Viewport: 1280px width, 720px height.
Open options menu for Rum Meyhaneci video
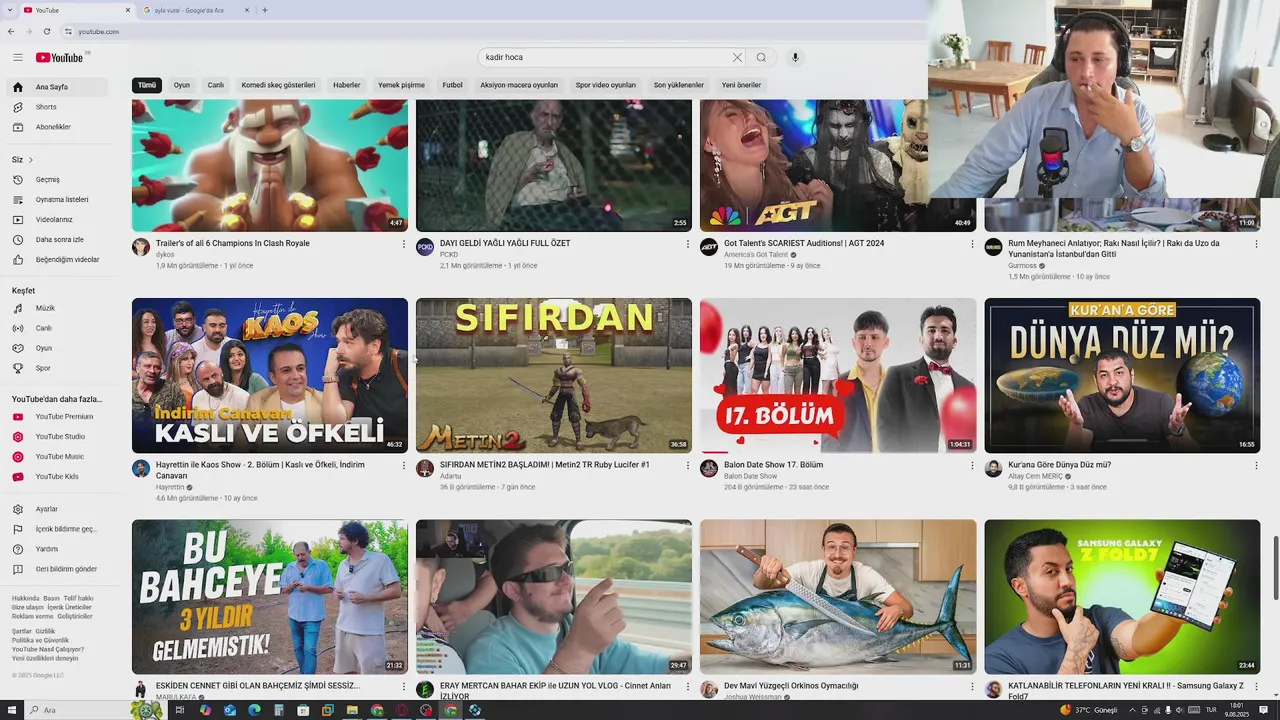point(1256,244)
